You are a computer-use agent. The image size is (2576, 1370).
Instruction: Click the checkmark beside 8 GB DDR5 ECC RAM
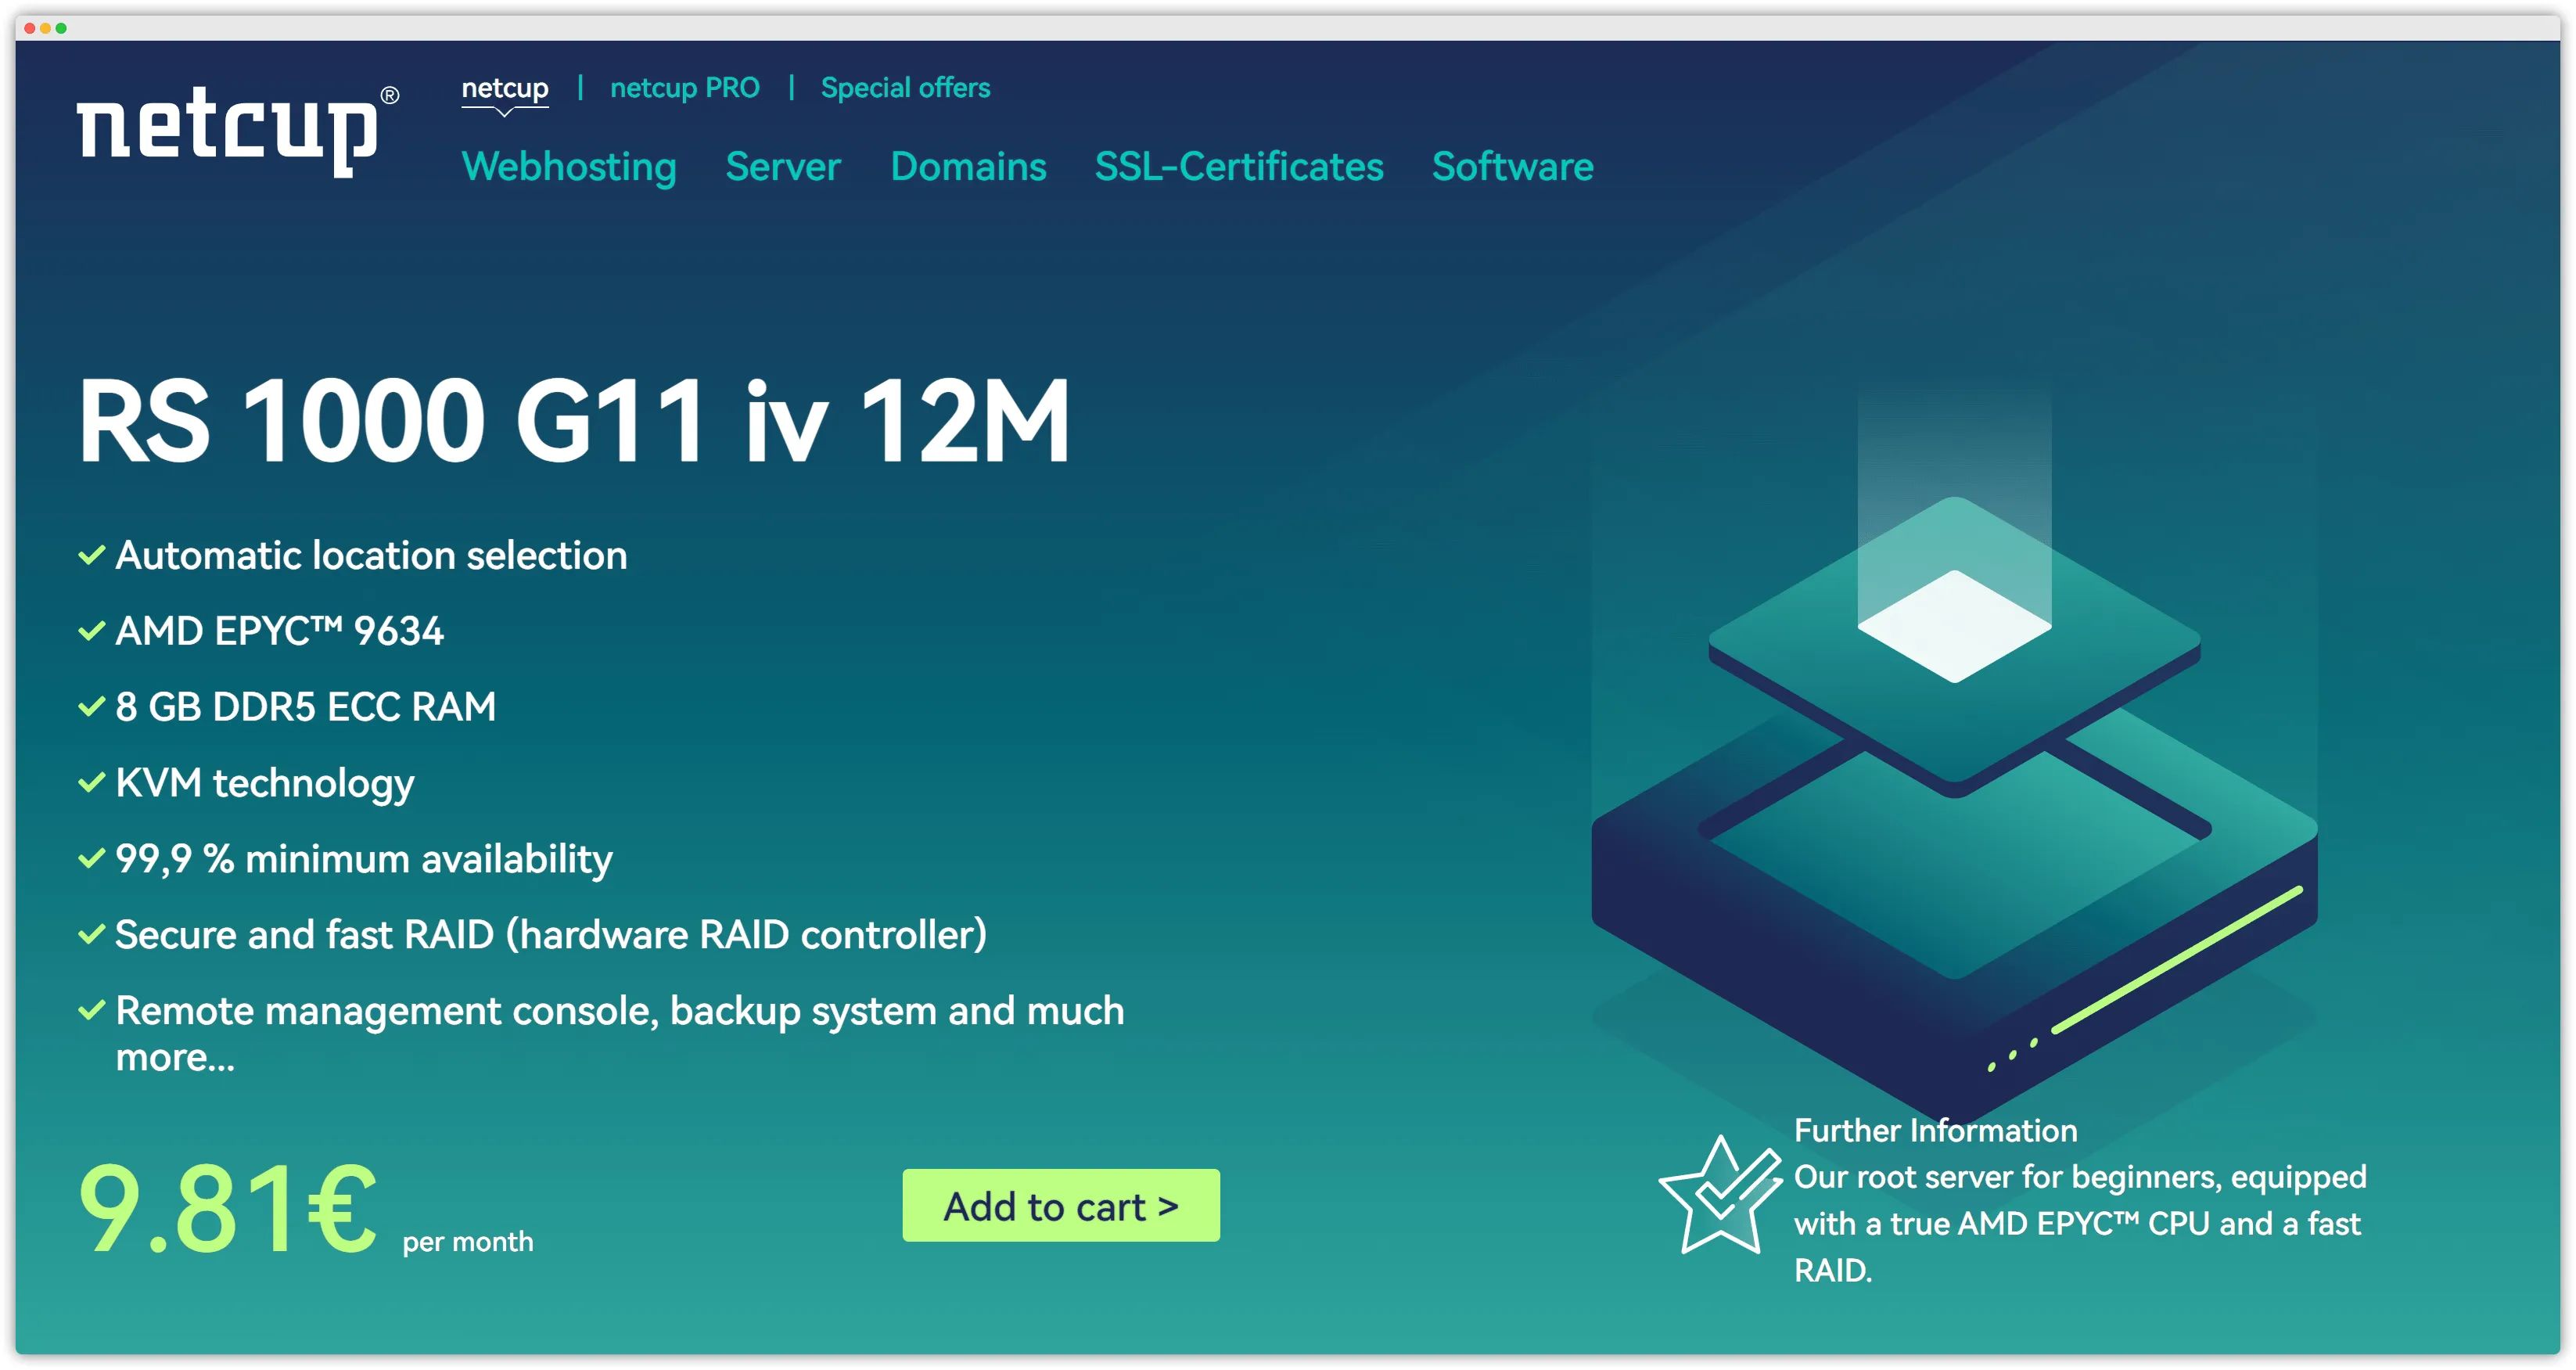tap(91, 707)
